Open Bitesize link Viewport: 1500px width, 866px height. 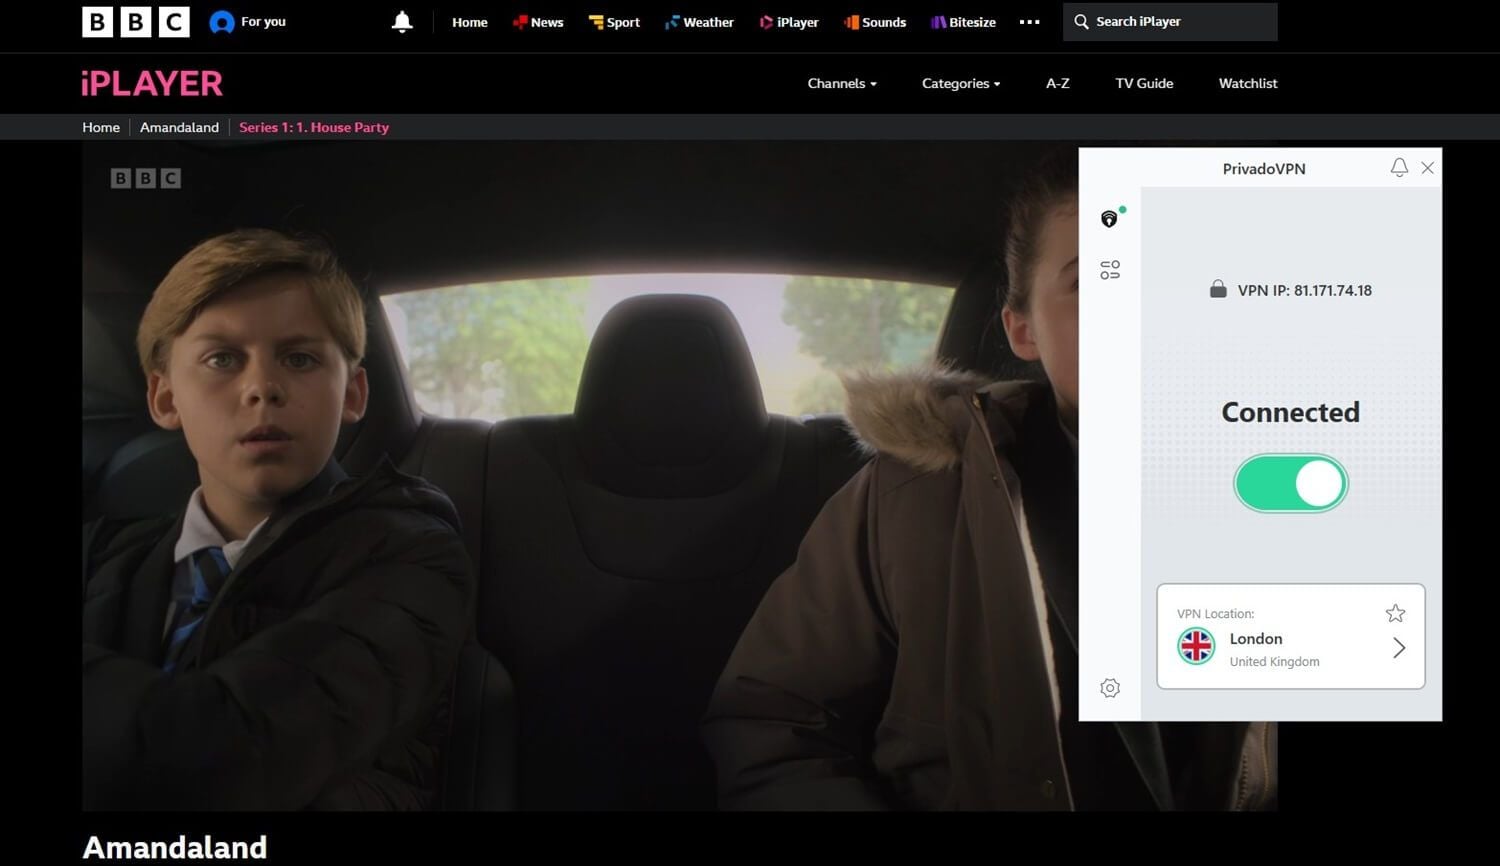pyautogui.click(x=963, y=22)
